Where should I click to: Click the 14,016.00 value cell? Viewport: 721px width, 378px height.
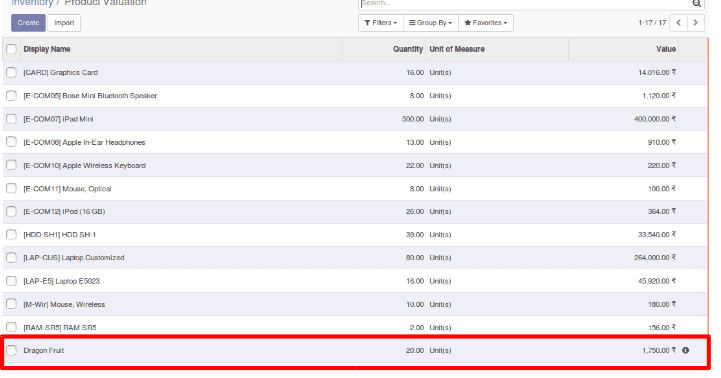pos(657,73)
